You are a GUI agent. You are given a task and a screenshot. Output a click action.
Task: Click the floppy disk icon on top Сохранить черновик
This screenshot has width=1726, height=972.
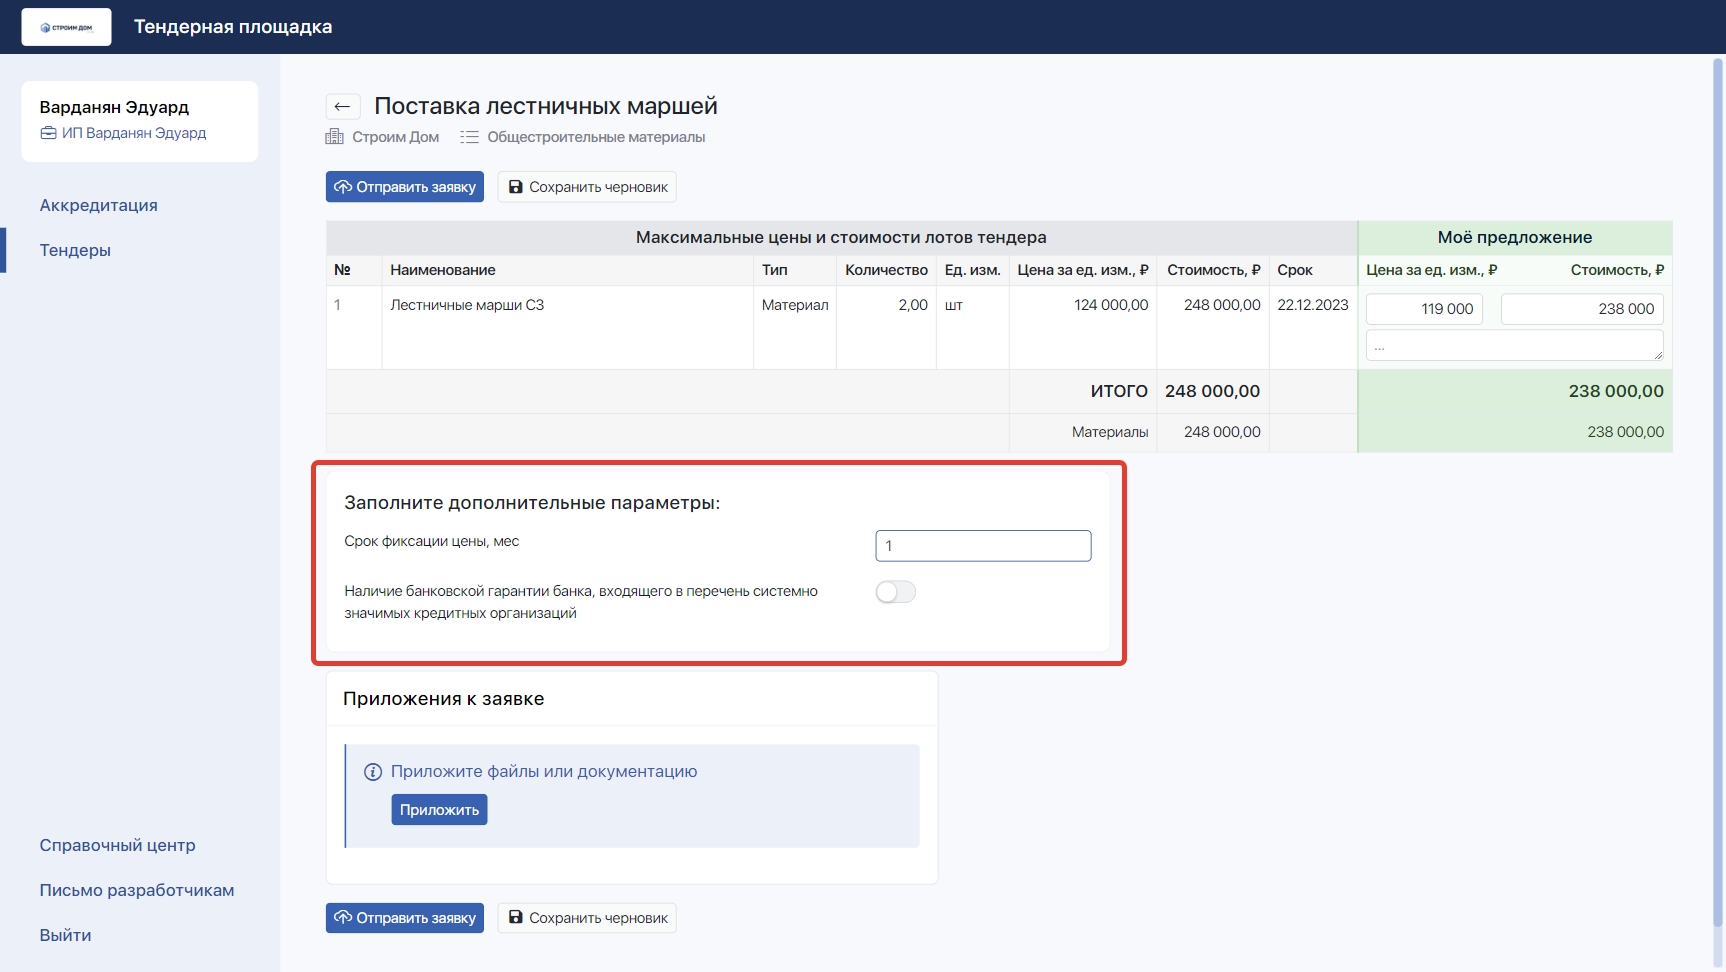(516, 187)
